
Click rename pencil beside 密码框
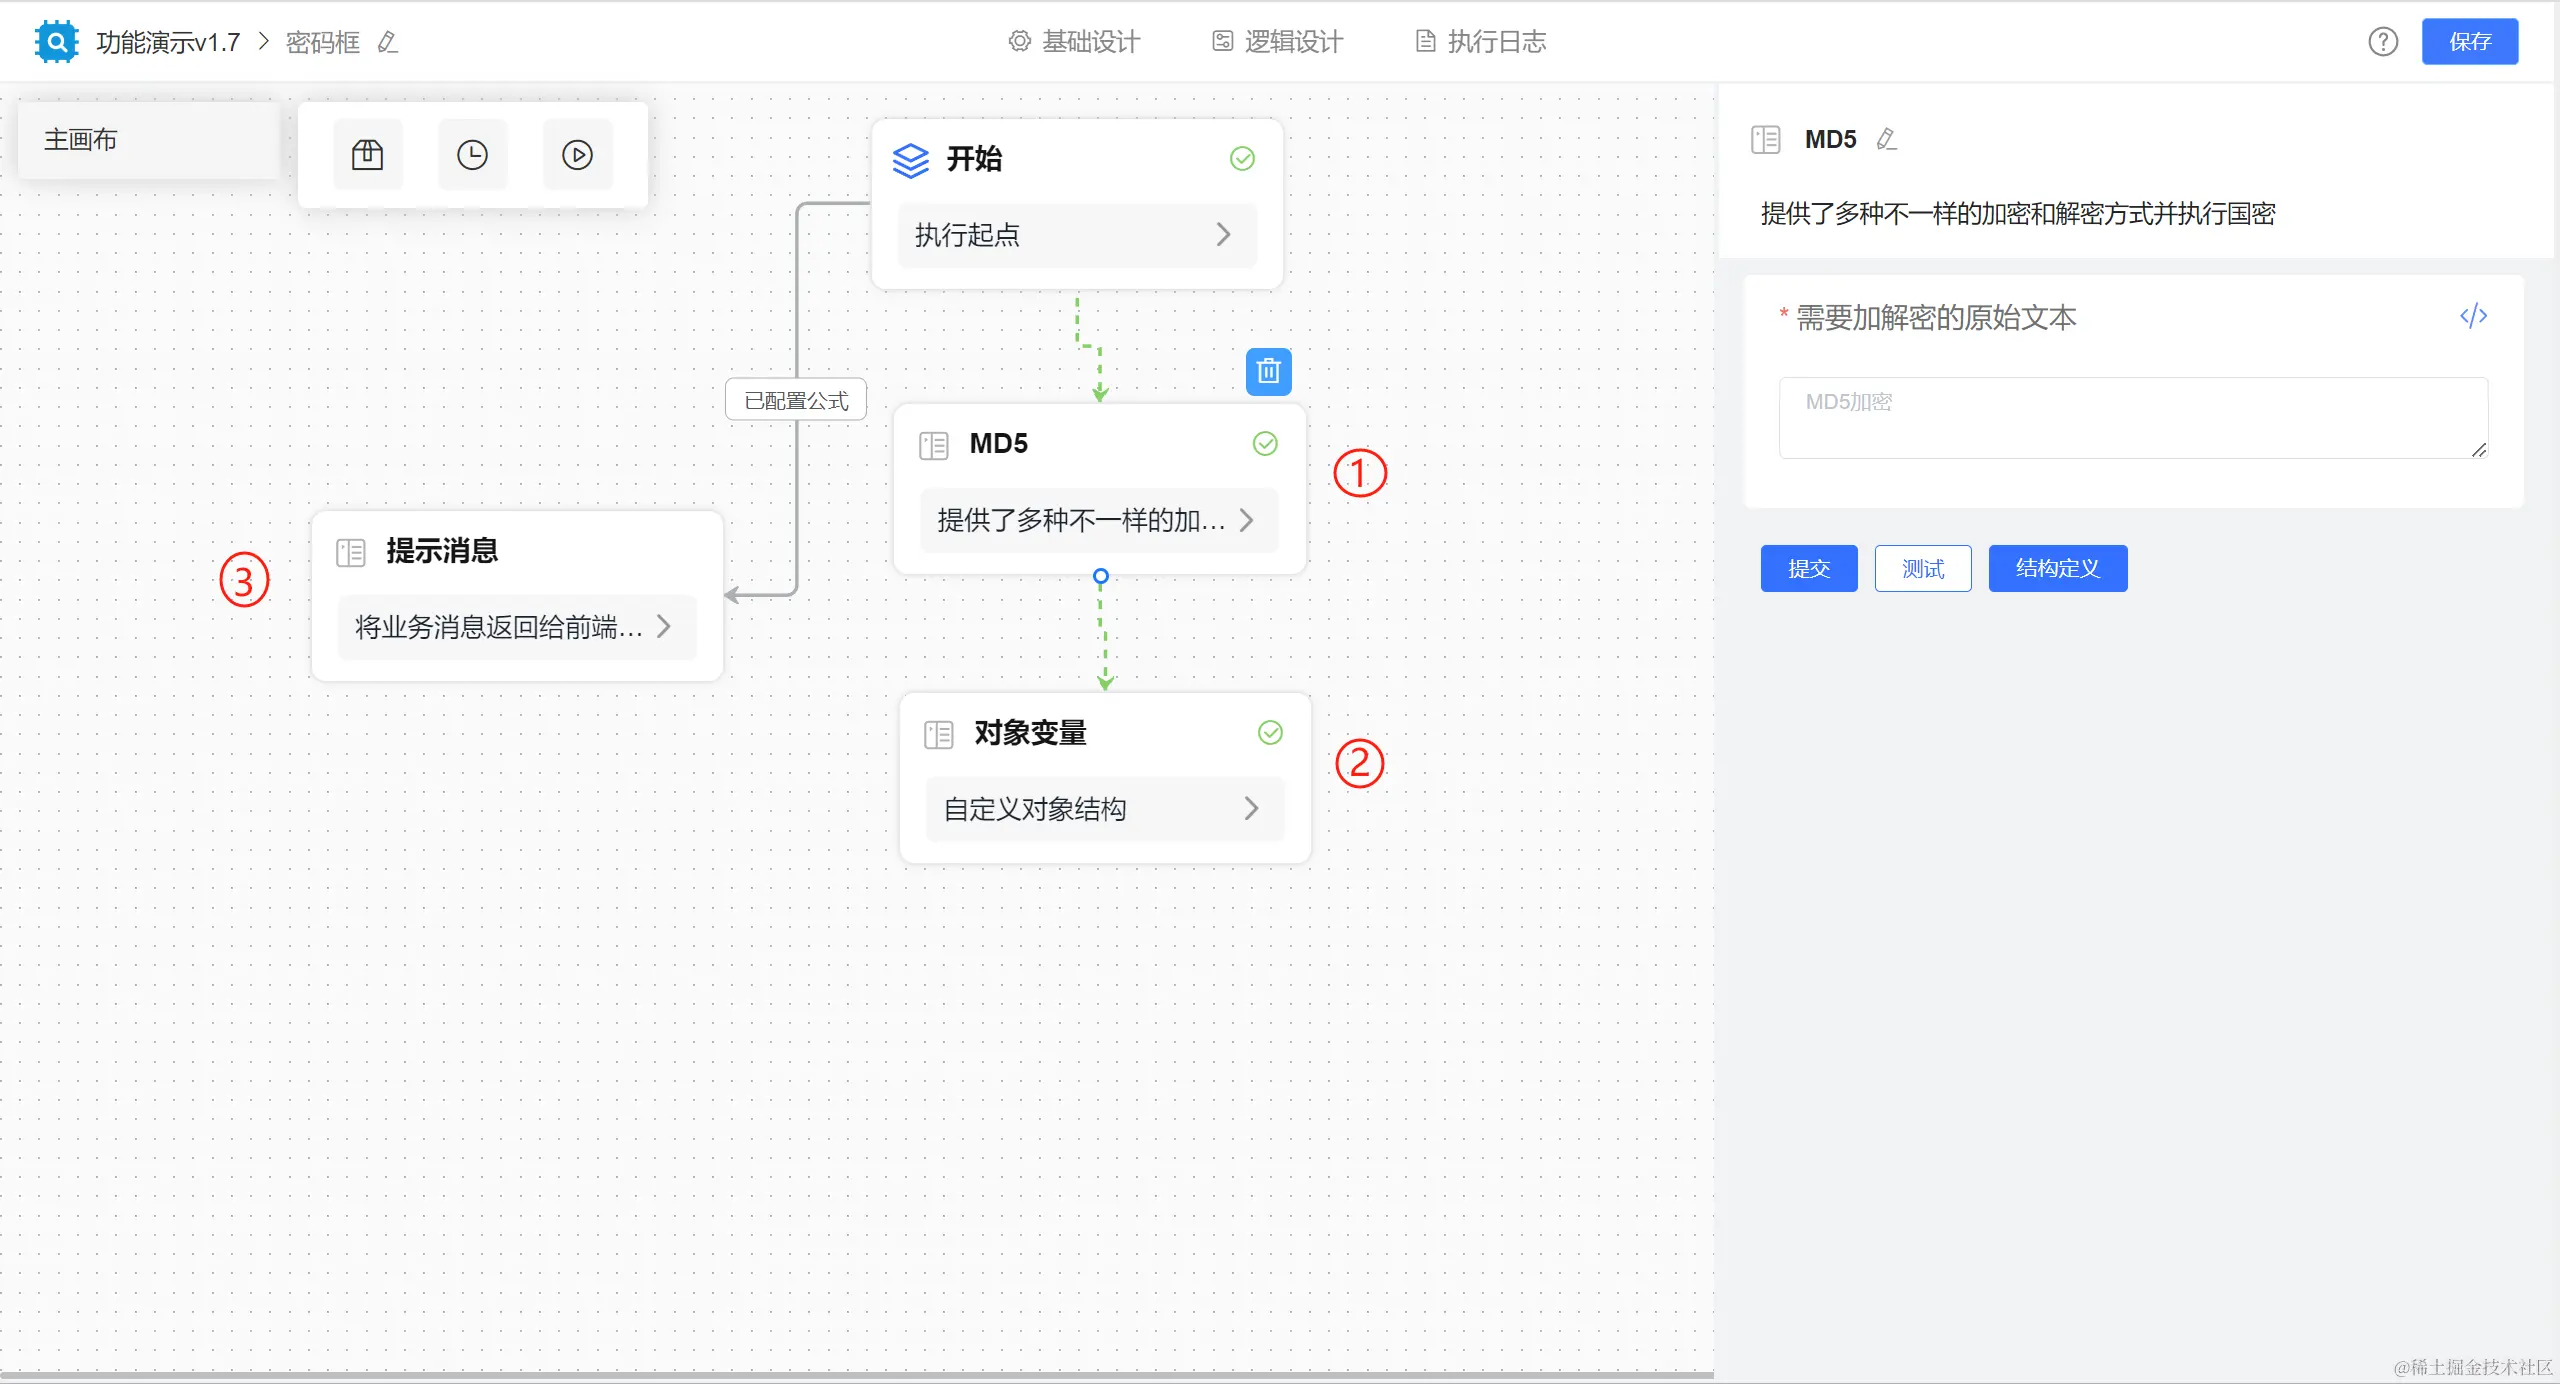pyautogui.click(x=388, y=42)
